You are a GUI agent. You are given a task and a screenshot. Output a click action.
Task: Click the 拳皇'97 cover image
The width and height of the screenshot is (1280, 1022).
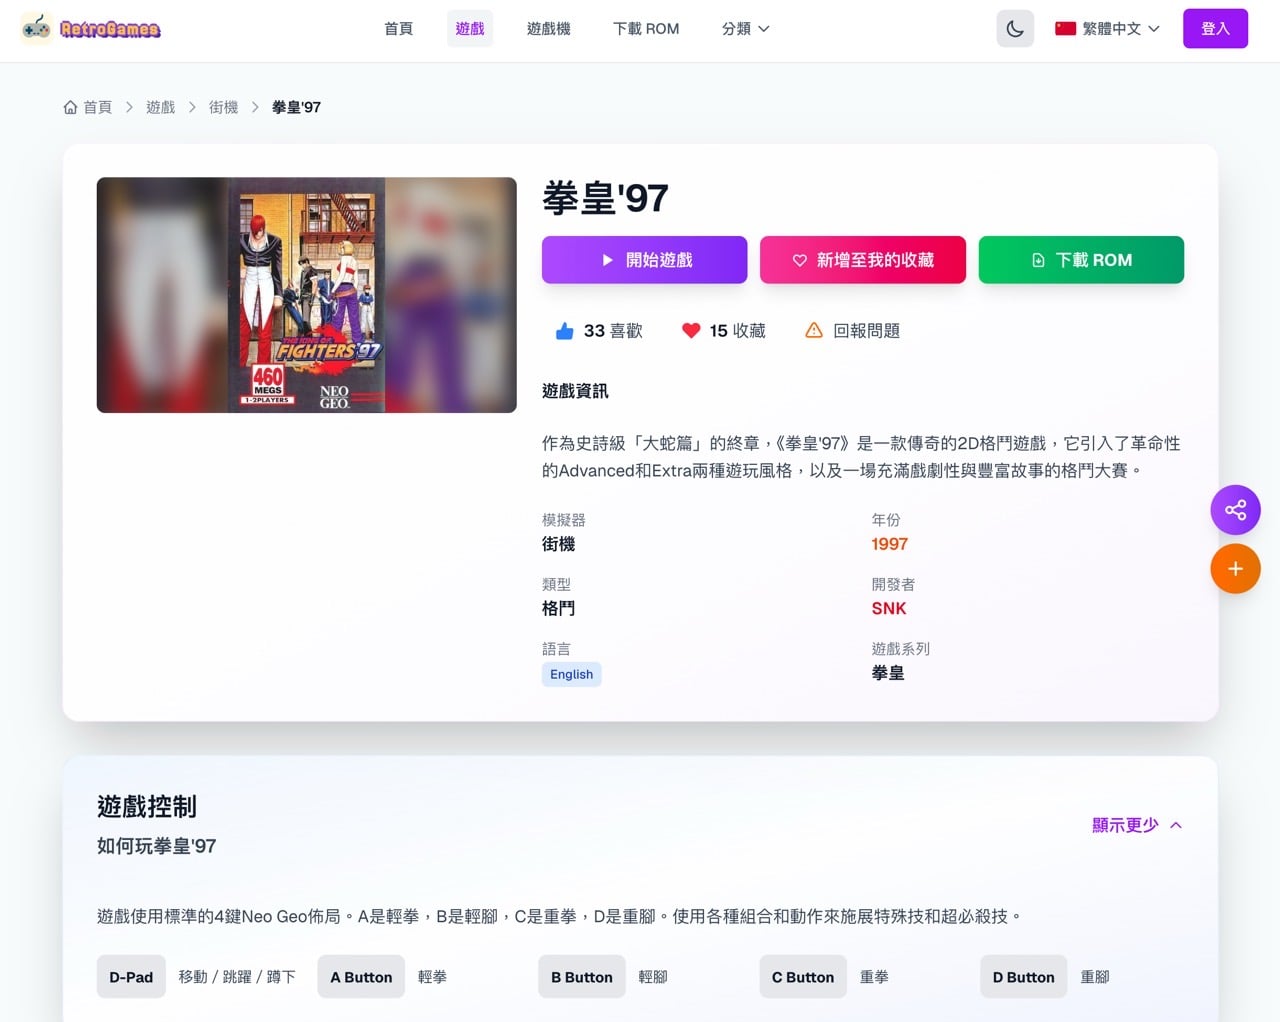tap(307, 295)
